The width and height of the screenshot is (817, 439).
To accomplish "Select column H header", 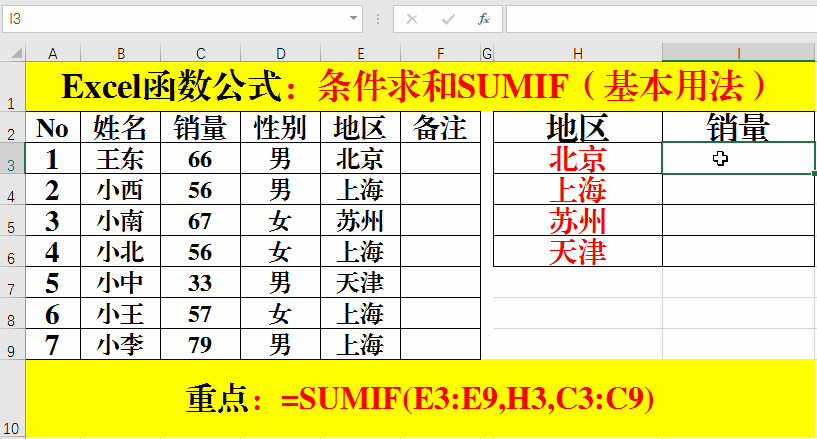I will pos(578,53).
